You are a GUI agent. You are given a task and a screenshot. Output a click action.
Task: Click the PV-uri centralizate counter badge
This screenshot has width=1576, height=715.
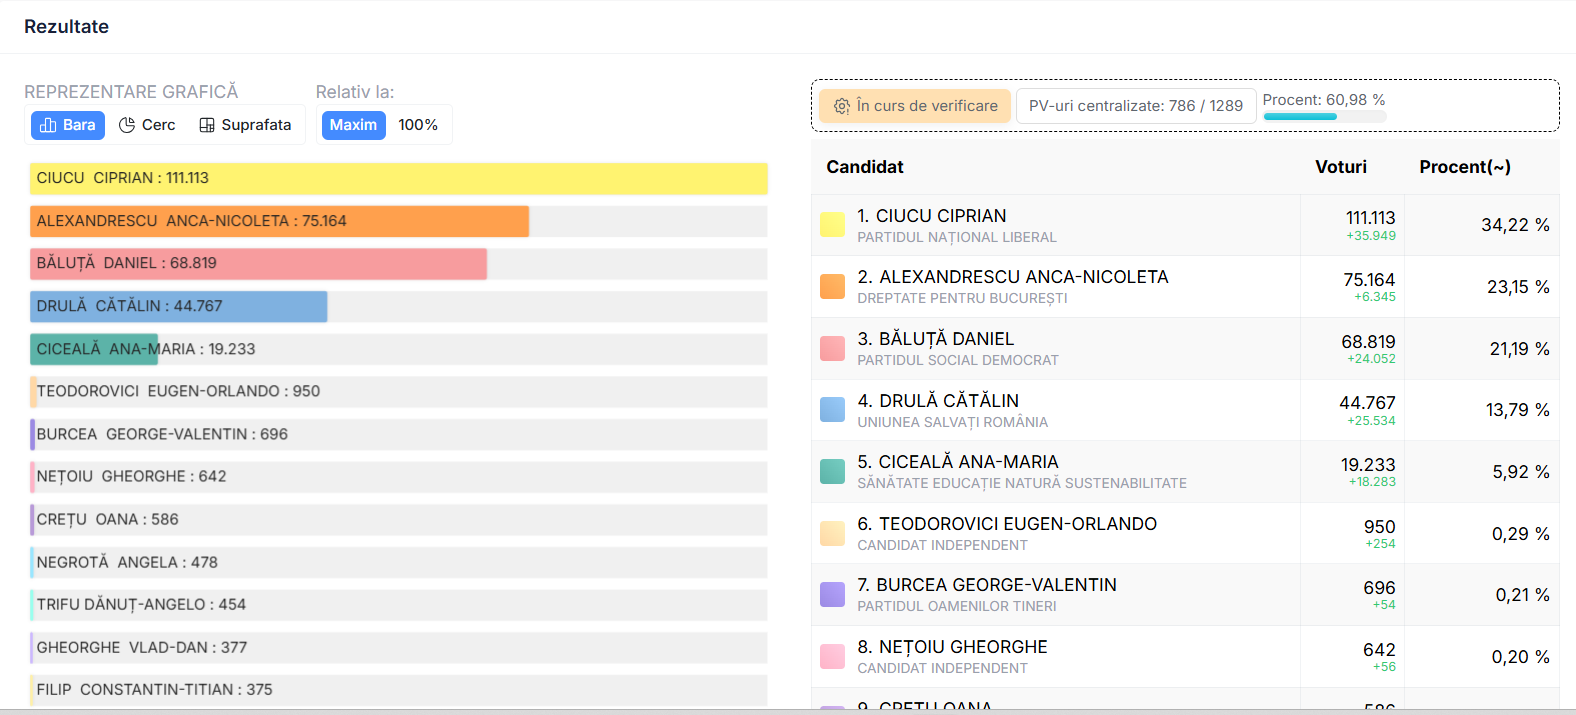click(x=1135, y=106)
